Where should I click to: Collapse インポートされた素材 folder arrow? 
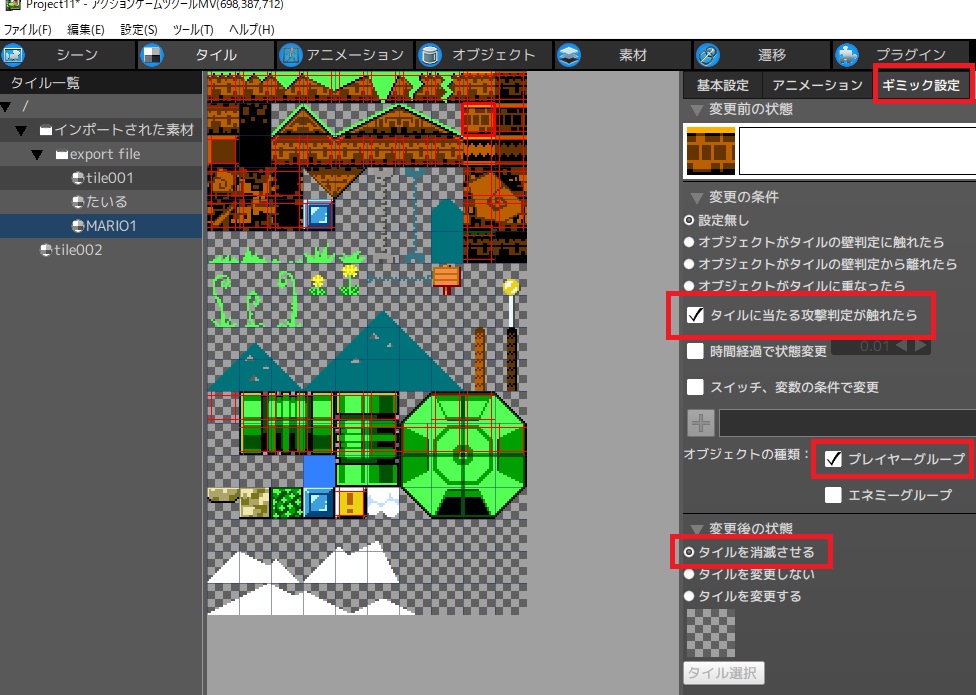tap(21, 131)
